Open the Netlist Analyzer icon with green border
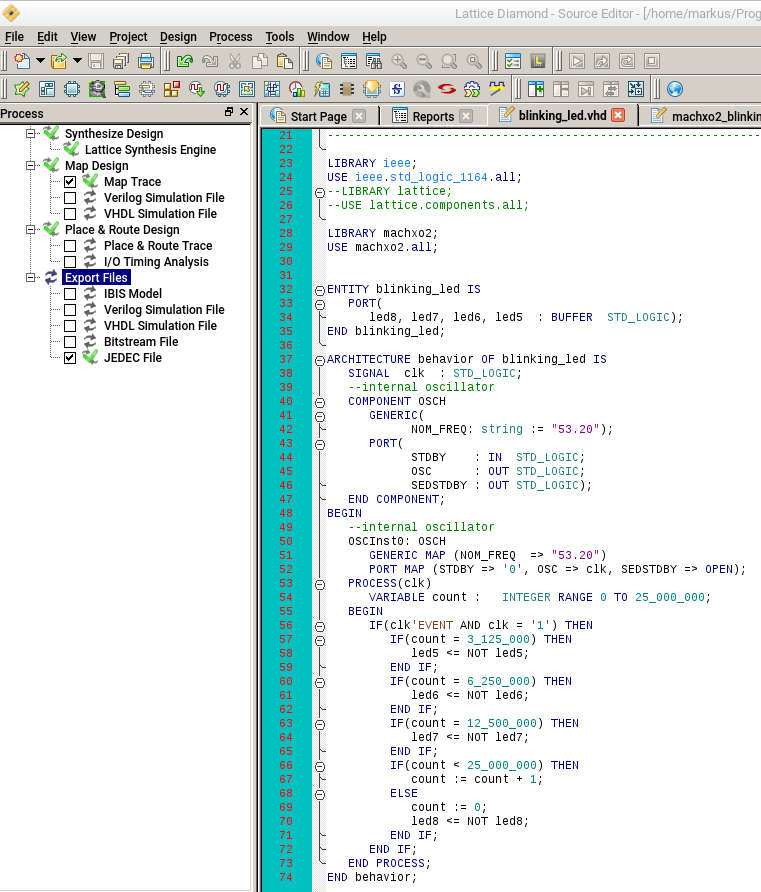The image size is (761, 892). click(x=97, y=89)
